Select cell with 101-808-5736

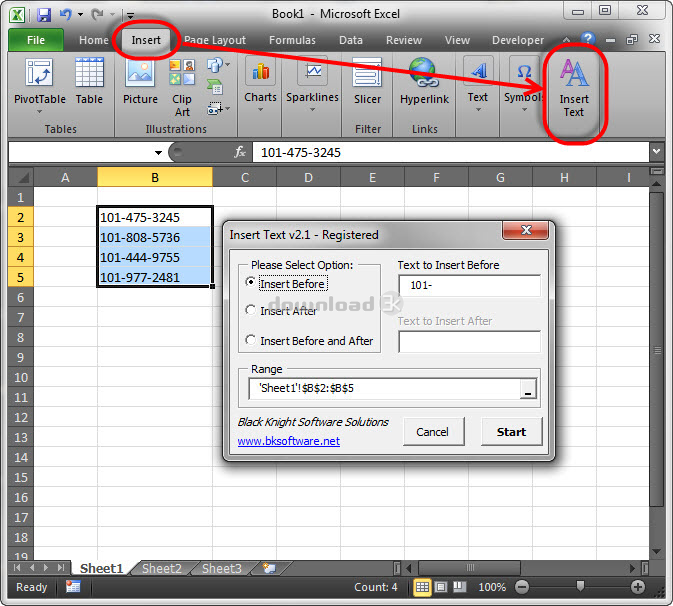click(155, 237)
